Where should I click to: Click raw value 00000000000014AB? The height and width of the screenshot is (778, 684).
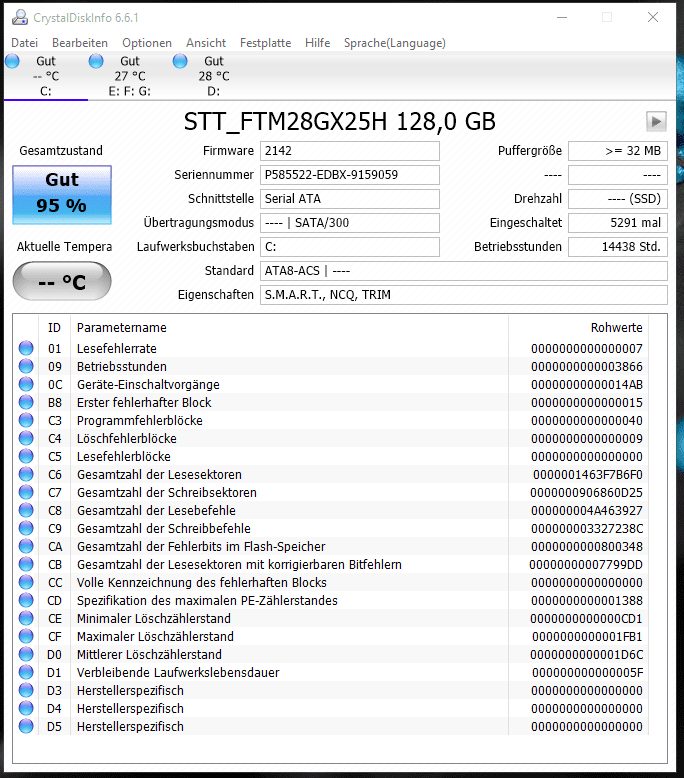click(587, 385)
